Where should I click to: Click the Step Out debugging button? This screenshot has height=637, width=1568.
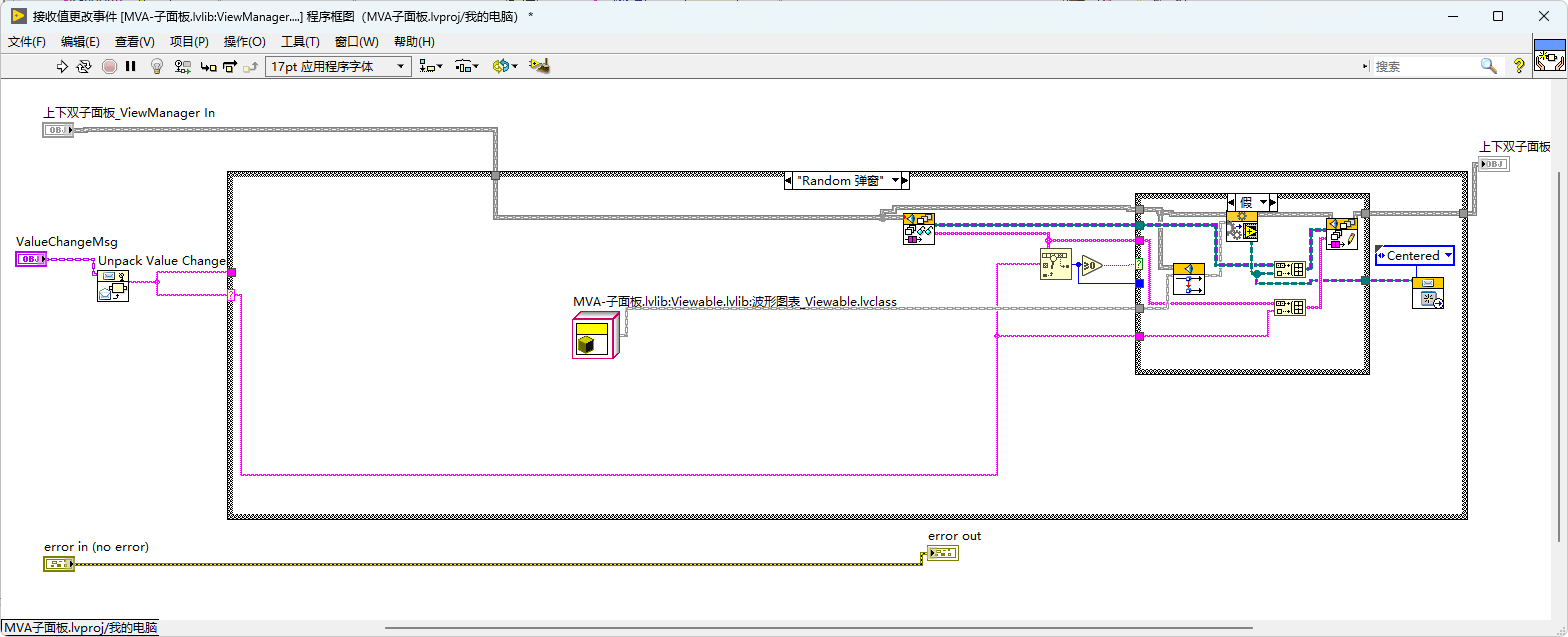(250, 66)
